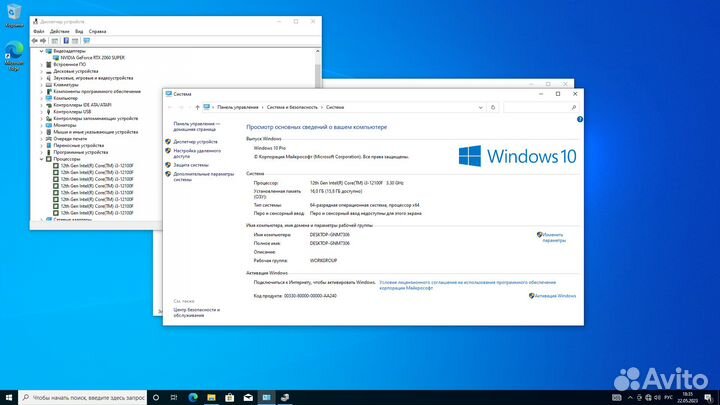The width and height of the screenshot is (720, 405).
Task: Open Task View from the taskbar
Action: click(174, 398)
